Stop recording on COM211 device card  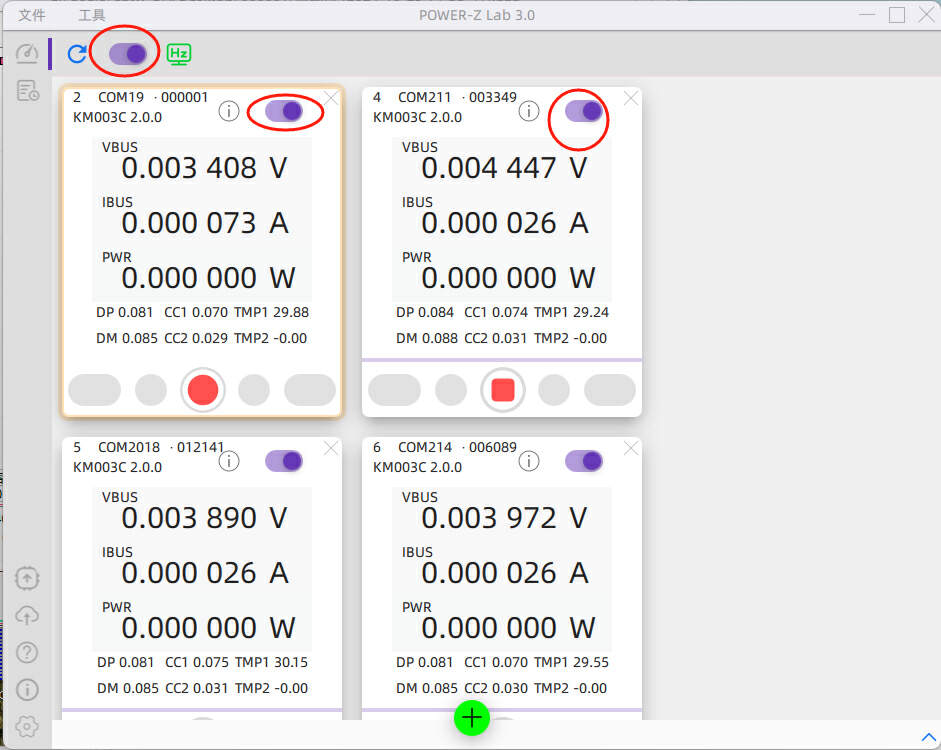pyautogui.click(x=502, y=390)
